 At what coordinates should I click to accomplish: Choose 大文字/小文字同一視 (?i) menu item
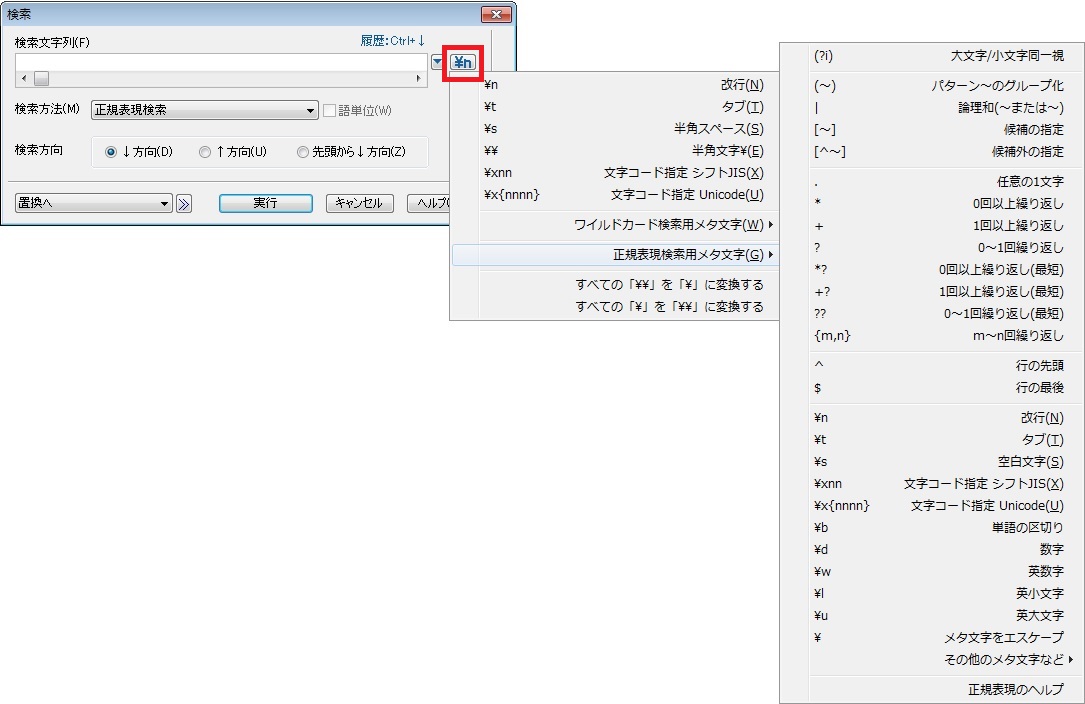(x=938, y=56)
